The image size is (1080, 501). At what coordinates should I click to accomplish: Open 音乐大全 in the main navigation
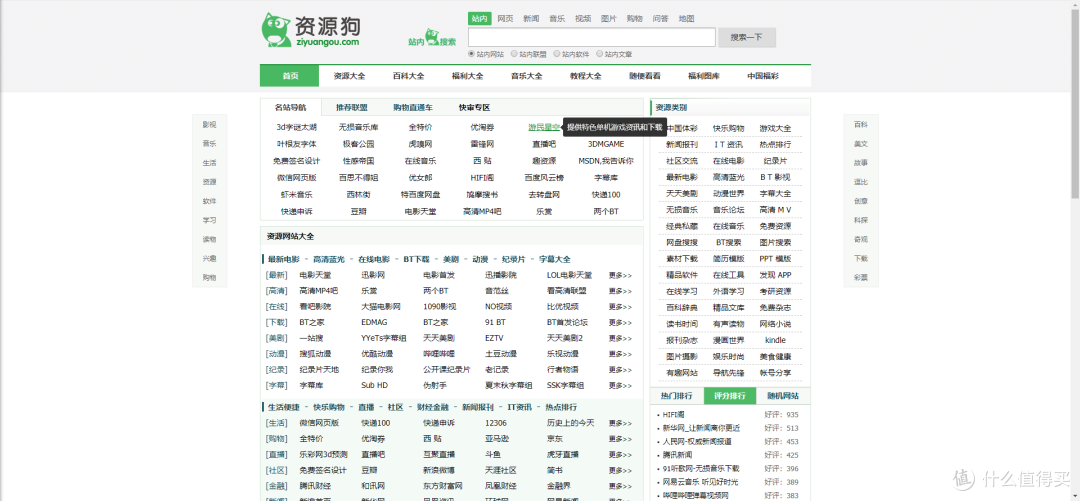click(x=526, y=76)
